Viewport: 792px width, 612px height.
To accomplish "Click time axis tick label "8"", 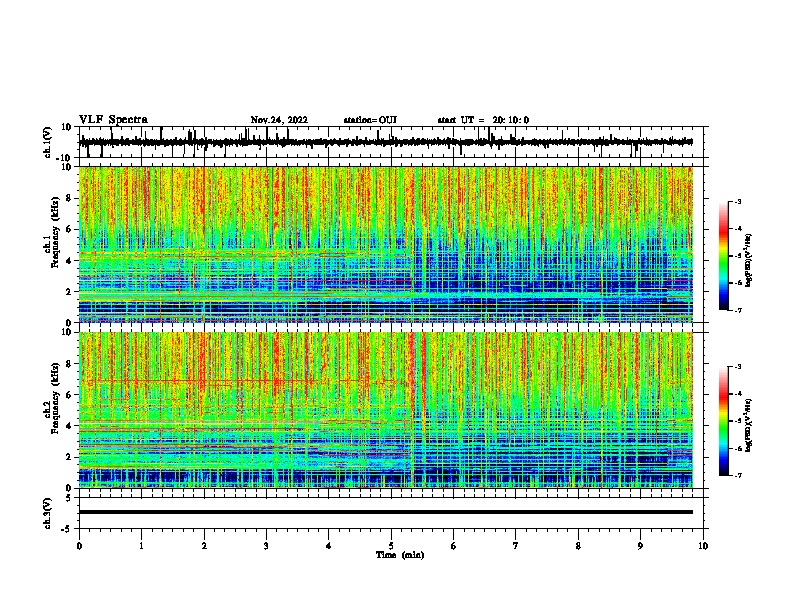I will 578,546.
